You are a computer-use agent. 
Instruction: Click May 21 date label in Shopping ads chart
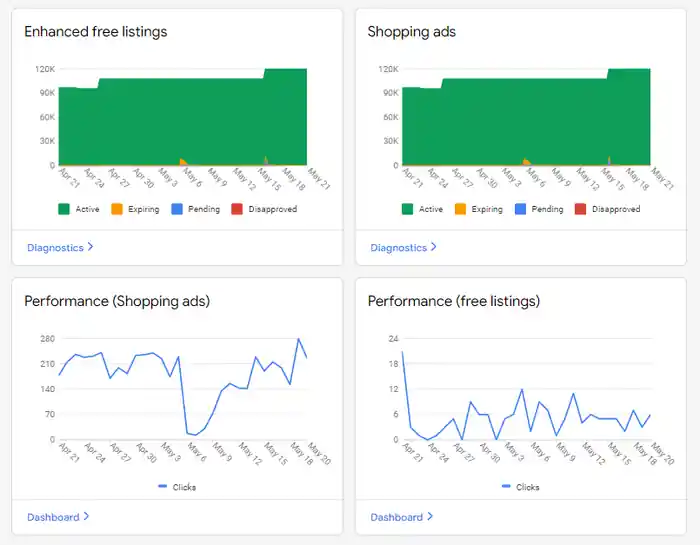pyautogui.click(x=662, y=179)
